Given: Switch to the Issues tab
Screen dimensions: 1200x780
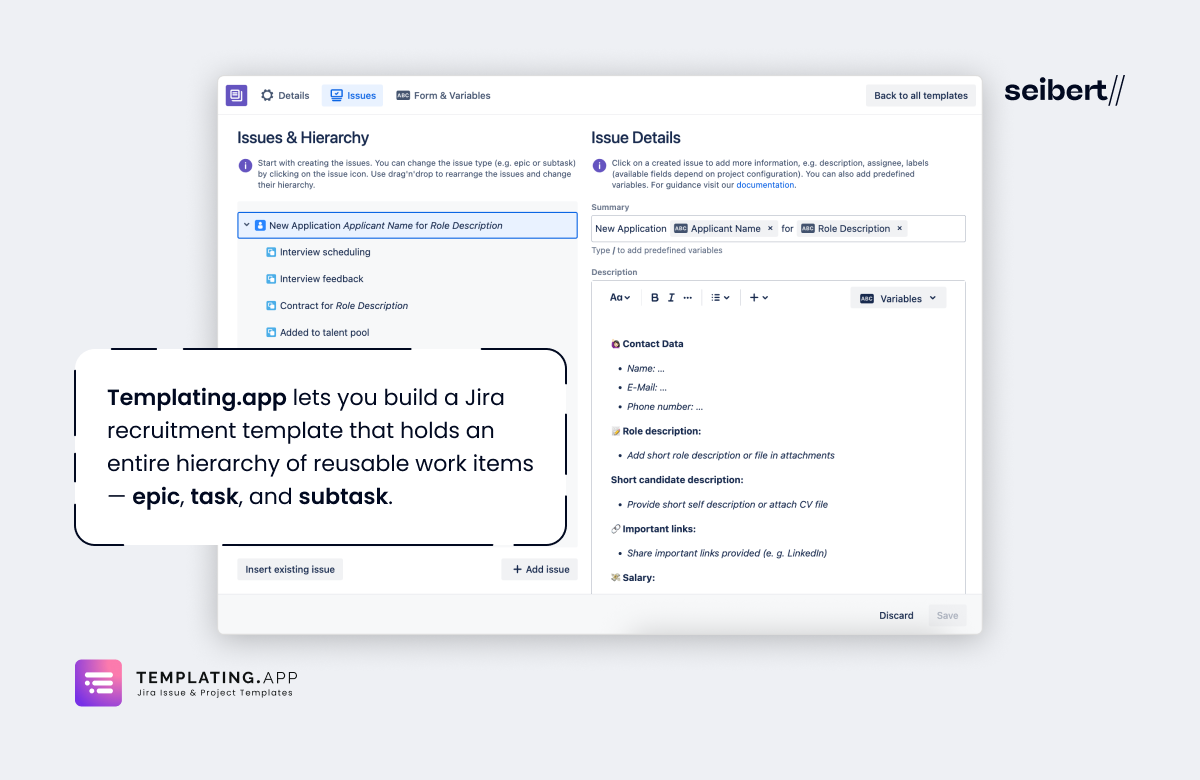Looking at the screenshot, I should point(353,95).
